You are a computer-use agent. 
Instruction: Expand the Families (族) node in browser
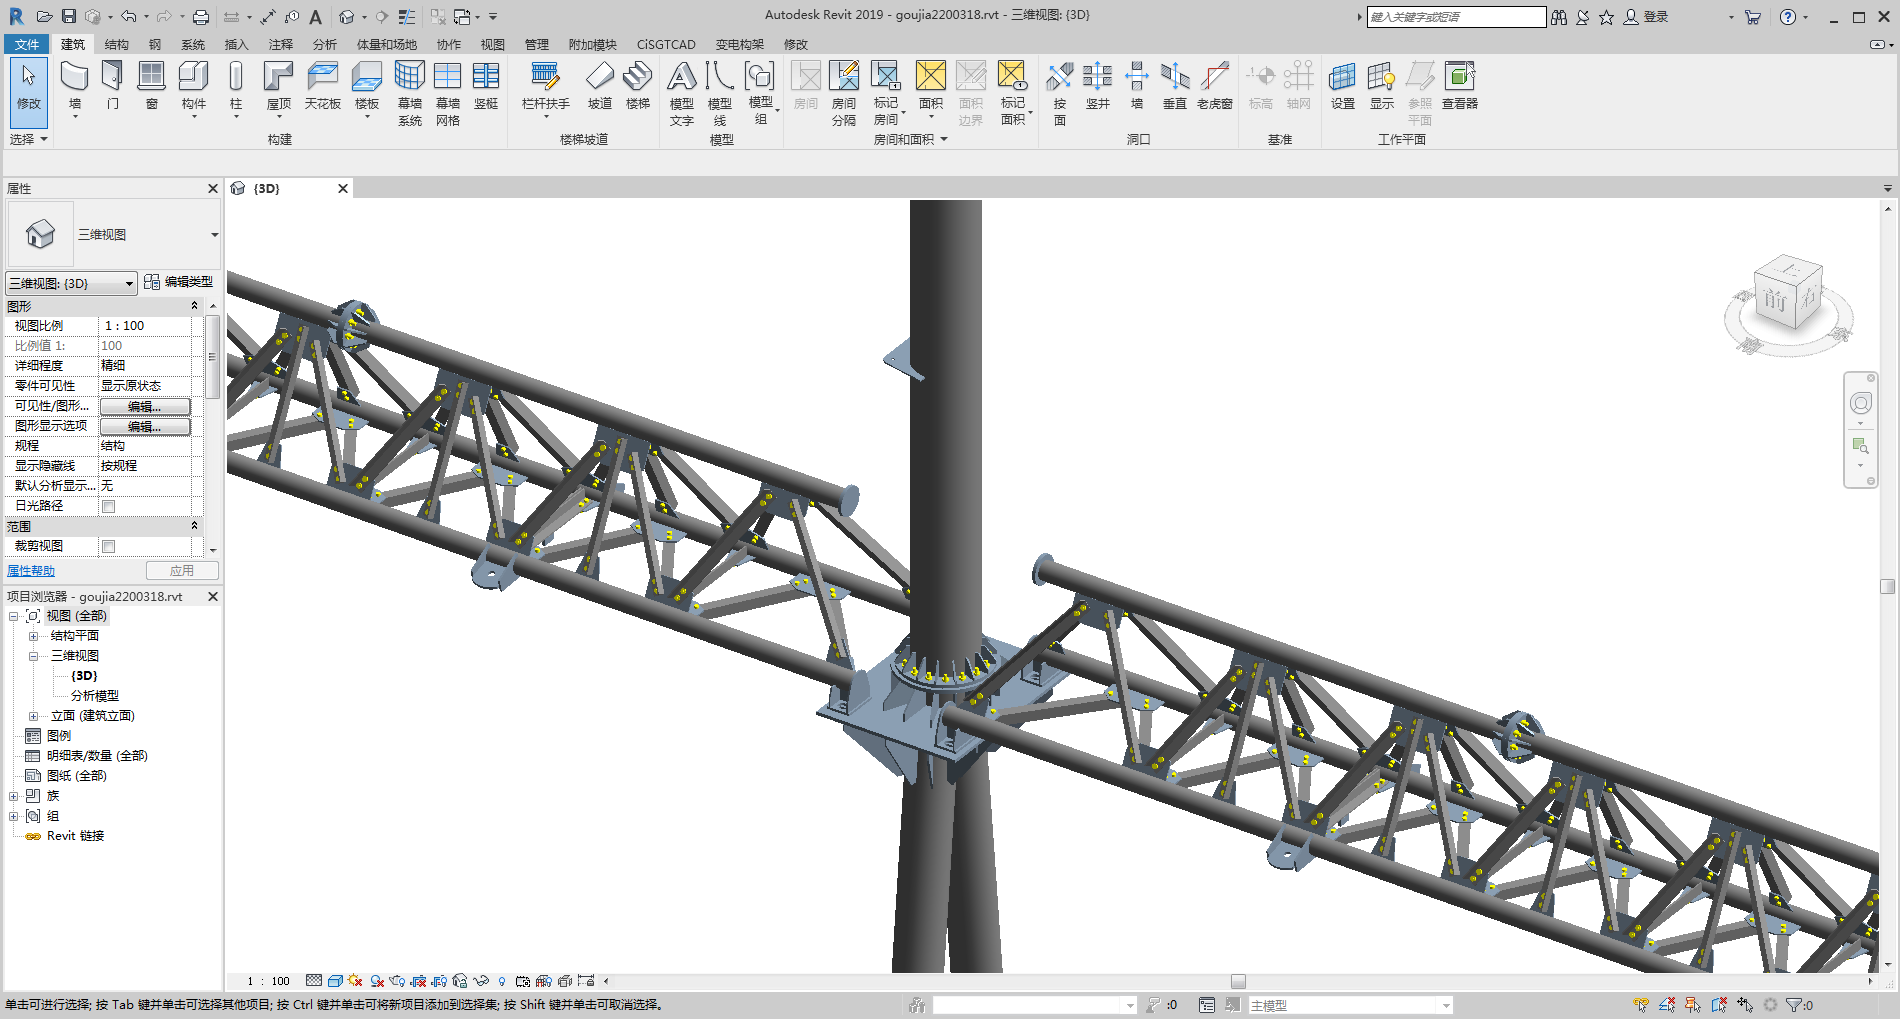pos(14,796)
